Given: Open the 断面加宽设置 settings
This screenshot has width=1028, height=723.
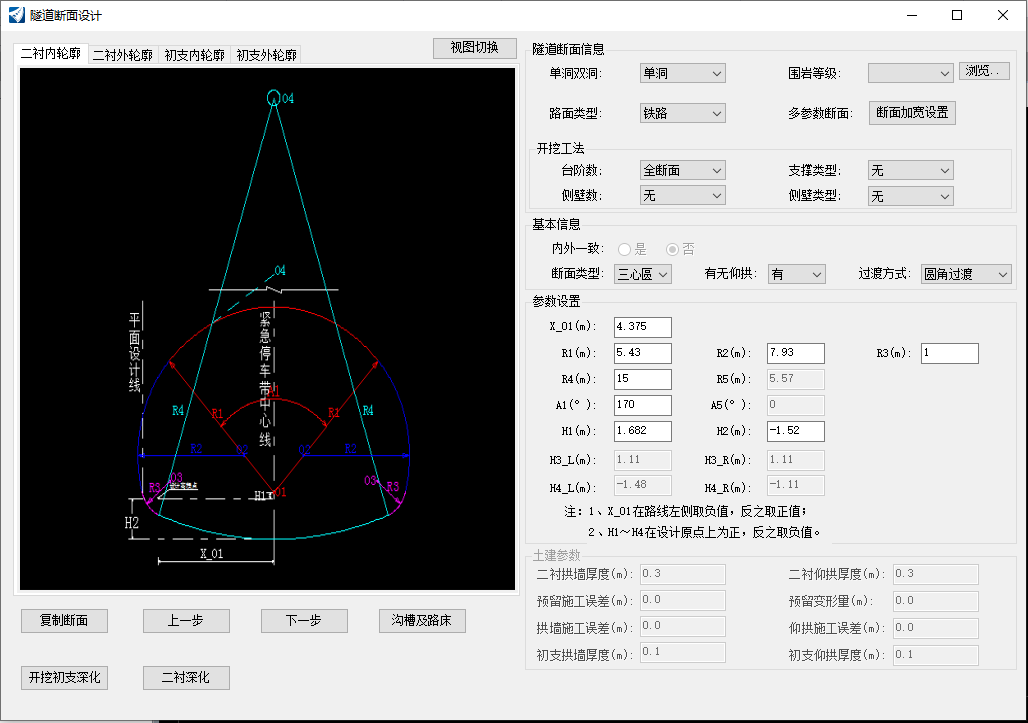Looking at the screenshot, I should [910, 113].
